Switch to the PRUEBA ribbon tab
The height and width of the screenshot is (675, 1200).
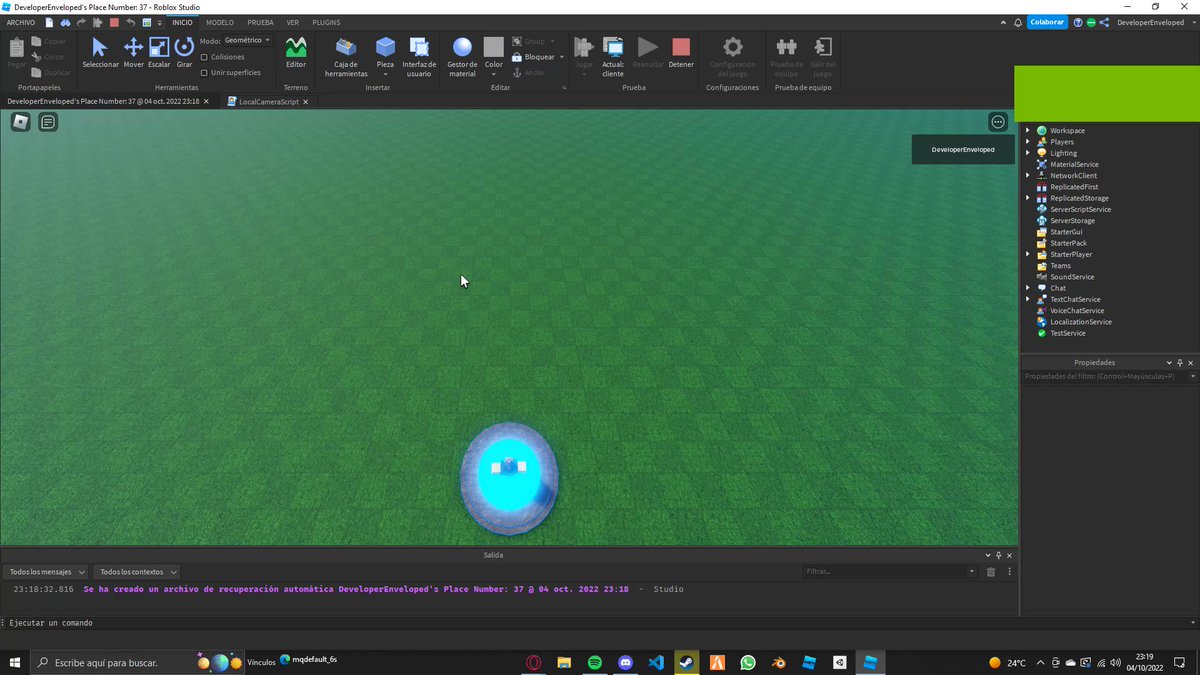260,22
